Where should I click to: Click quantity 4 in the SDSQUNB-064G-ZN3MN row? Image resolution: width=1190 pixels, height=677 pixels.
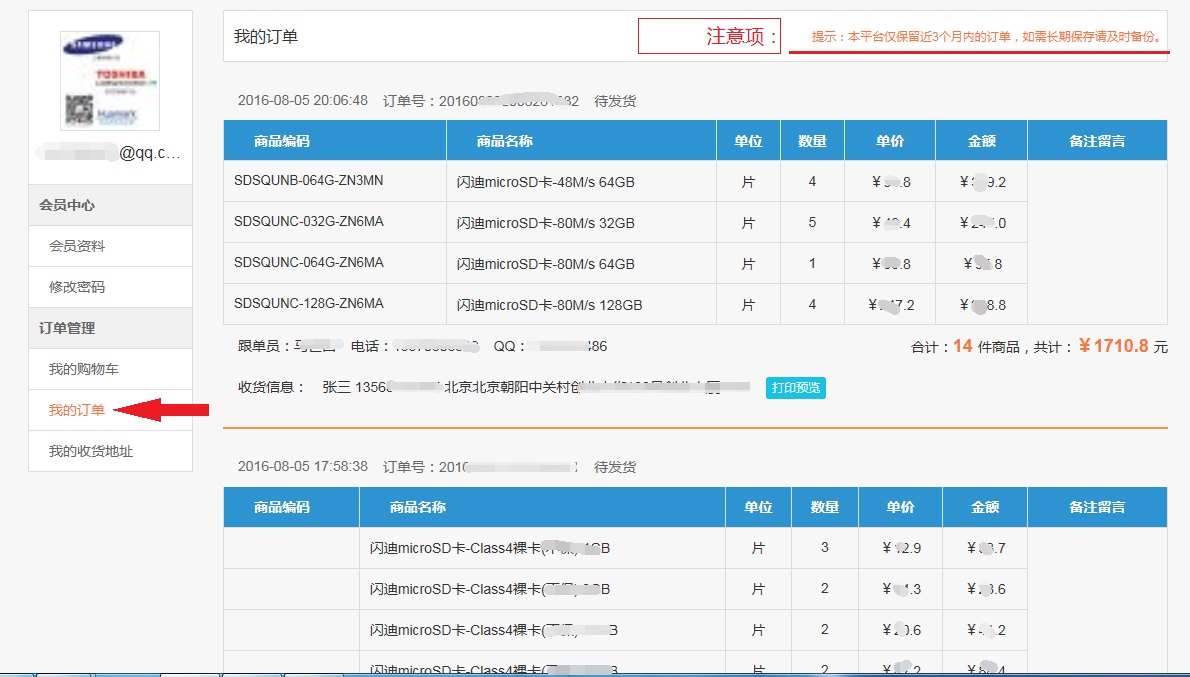(x=812, y=181)
